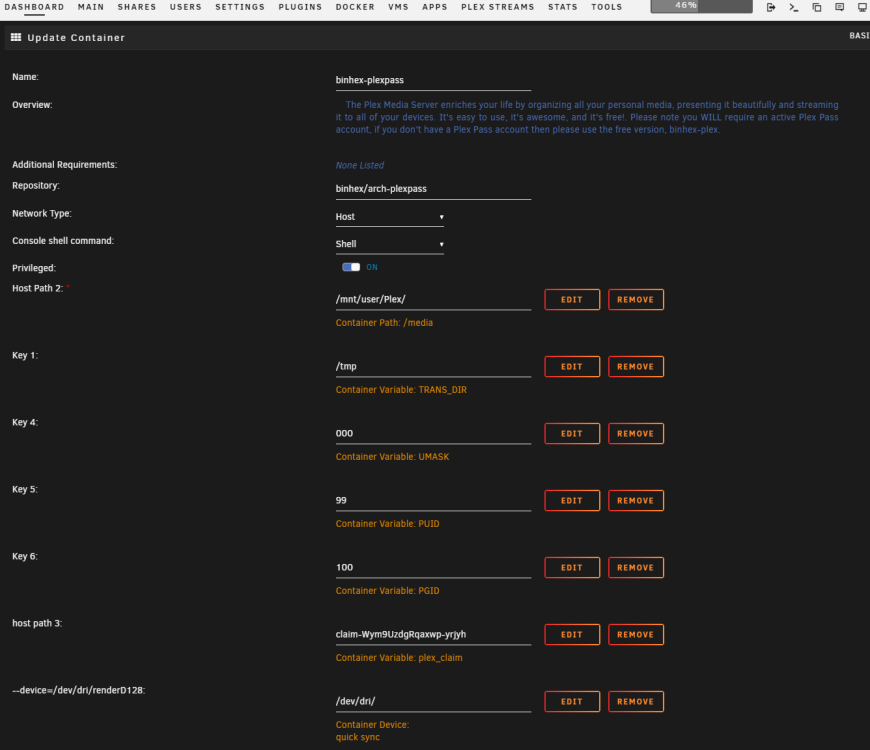Edit the Key 4 UMASK variable
Viewport: 870px width, 750px height.
pyautogui.click(x=572, y=434)
